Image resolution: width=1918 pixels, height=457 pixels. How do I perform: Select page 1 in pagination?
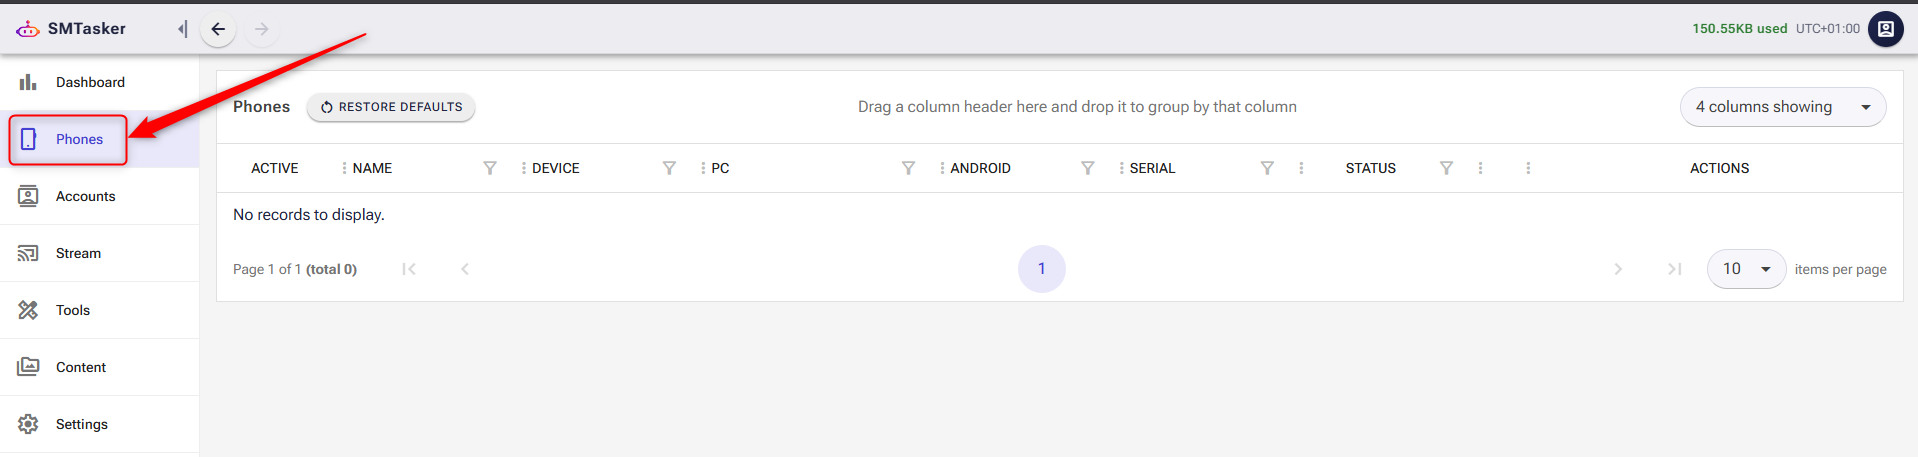(x=1041, y=269)
